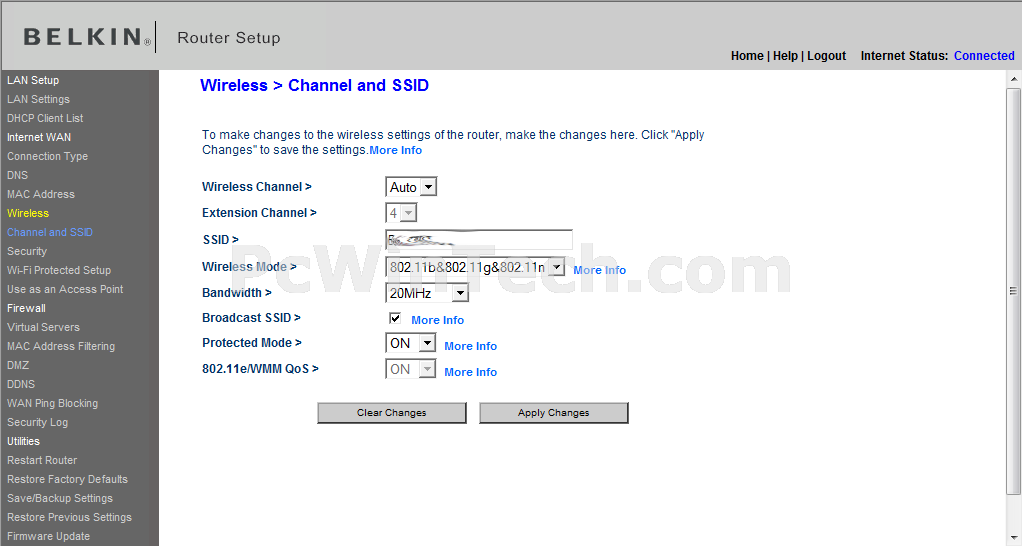Click Wireless section header in sidebar
The image size is (1022, 546).
coord(28,213)
